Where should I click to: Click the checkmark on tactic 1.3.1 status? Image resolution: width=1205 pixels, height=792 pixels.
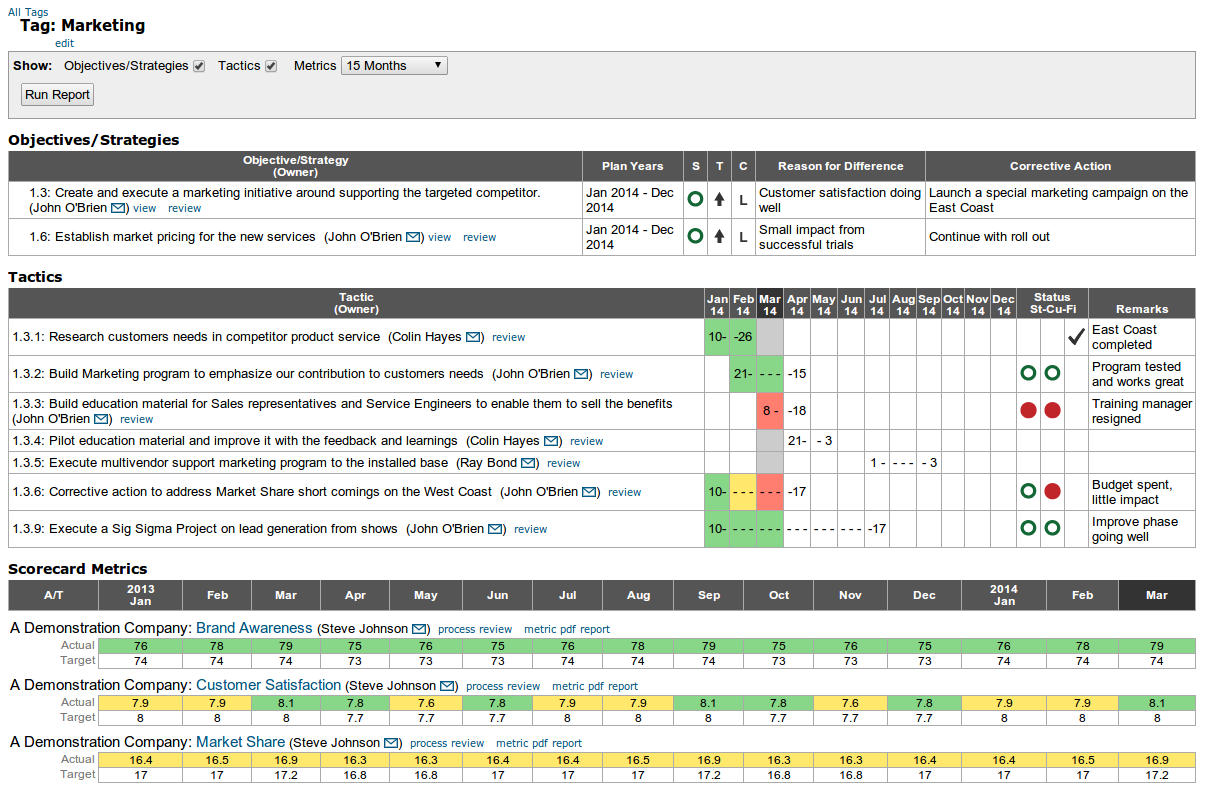click(1075, 336)
